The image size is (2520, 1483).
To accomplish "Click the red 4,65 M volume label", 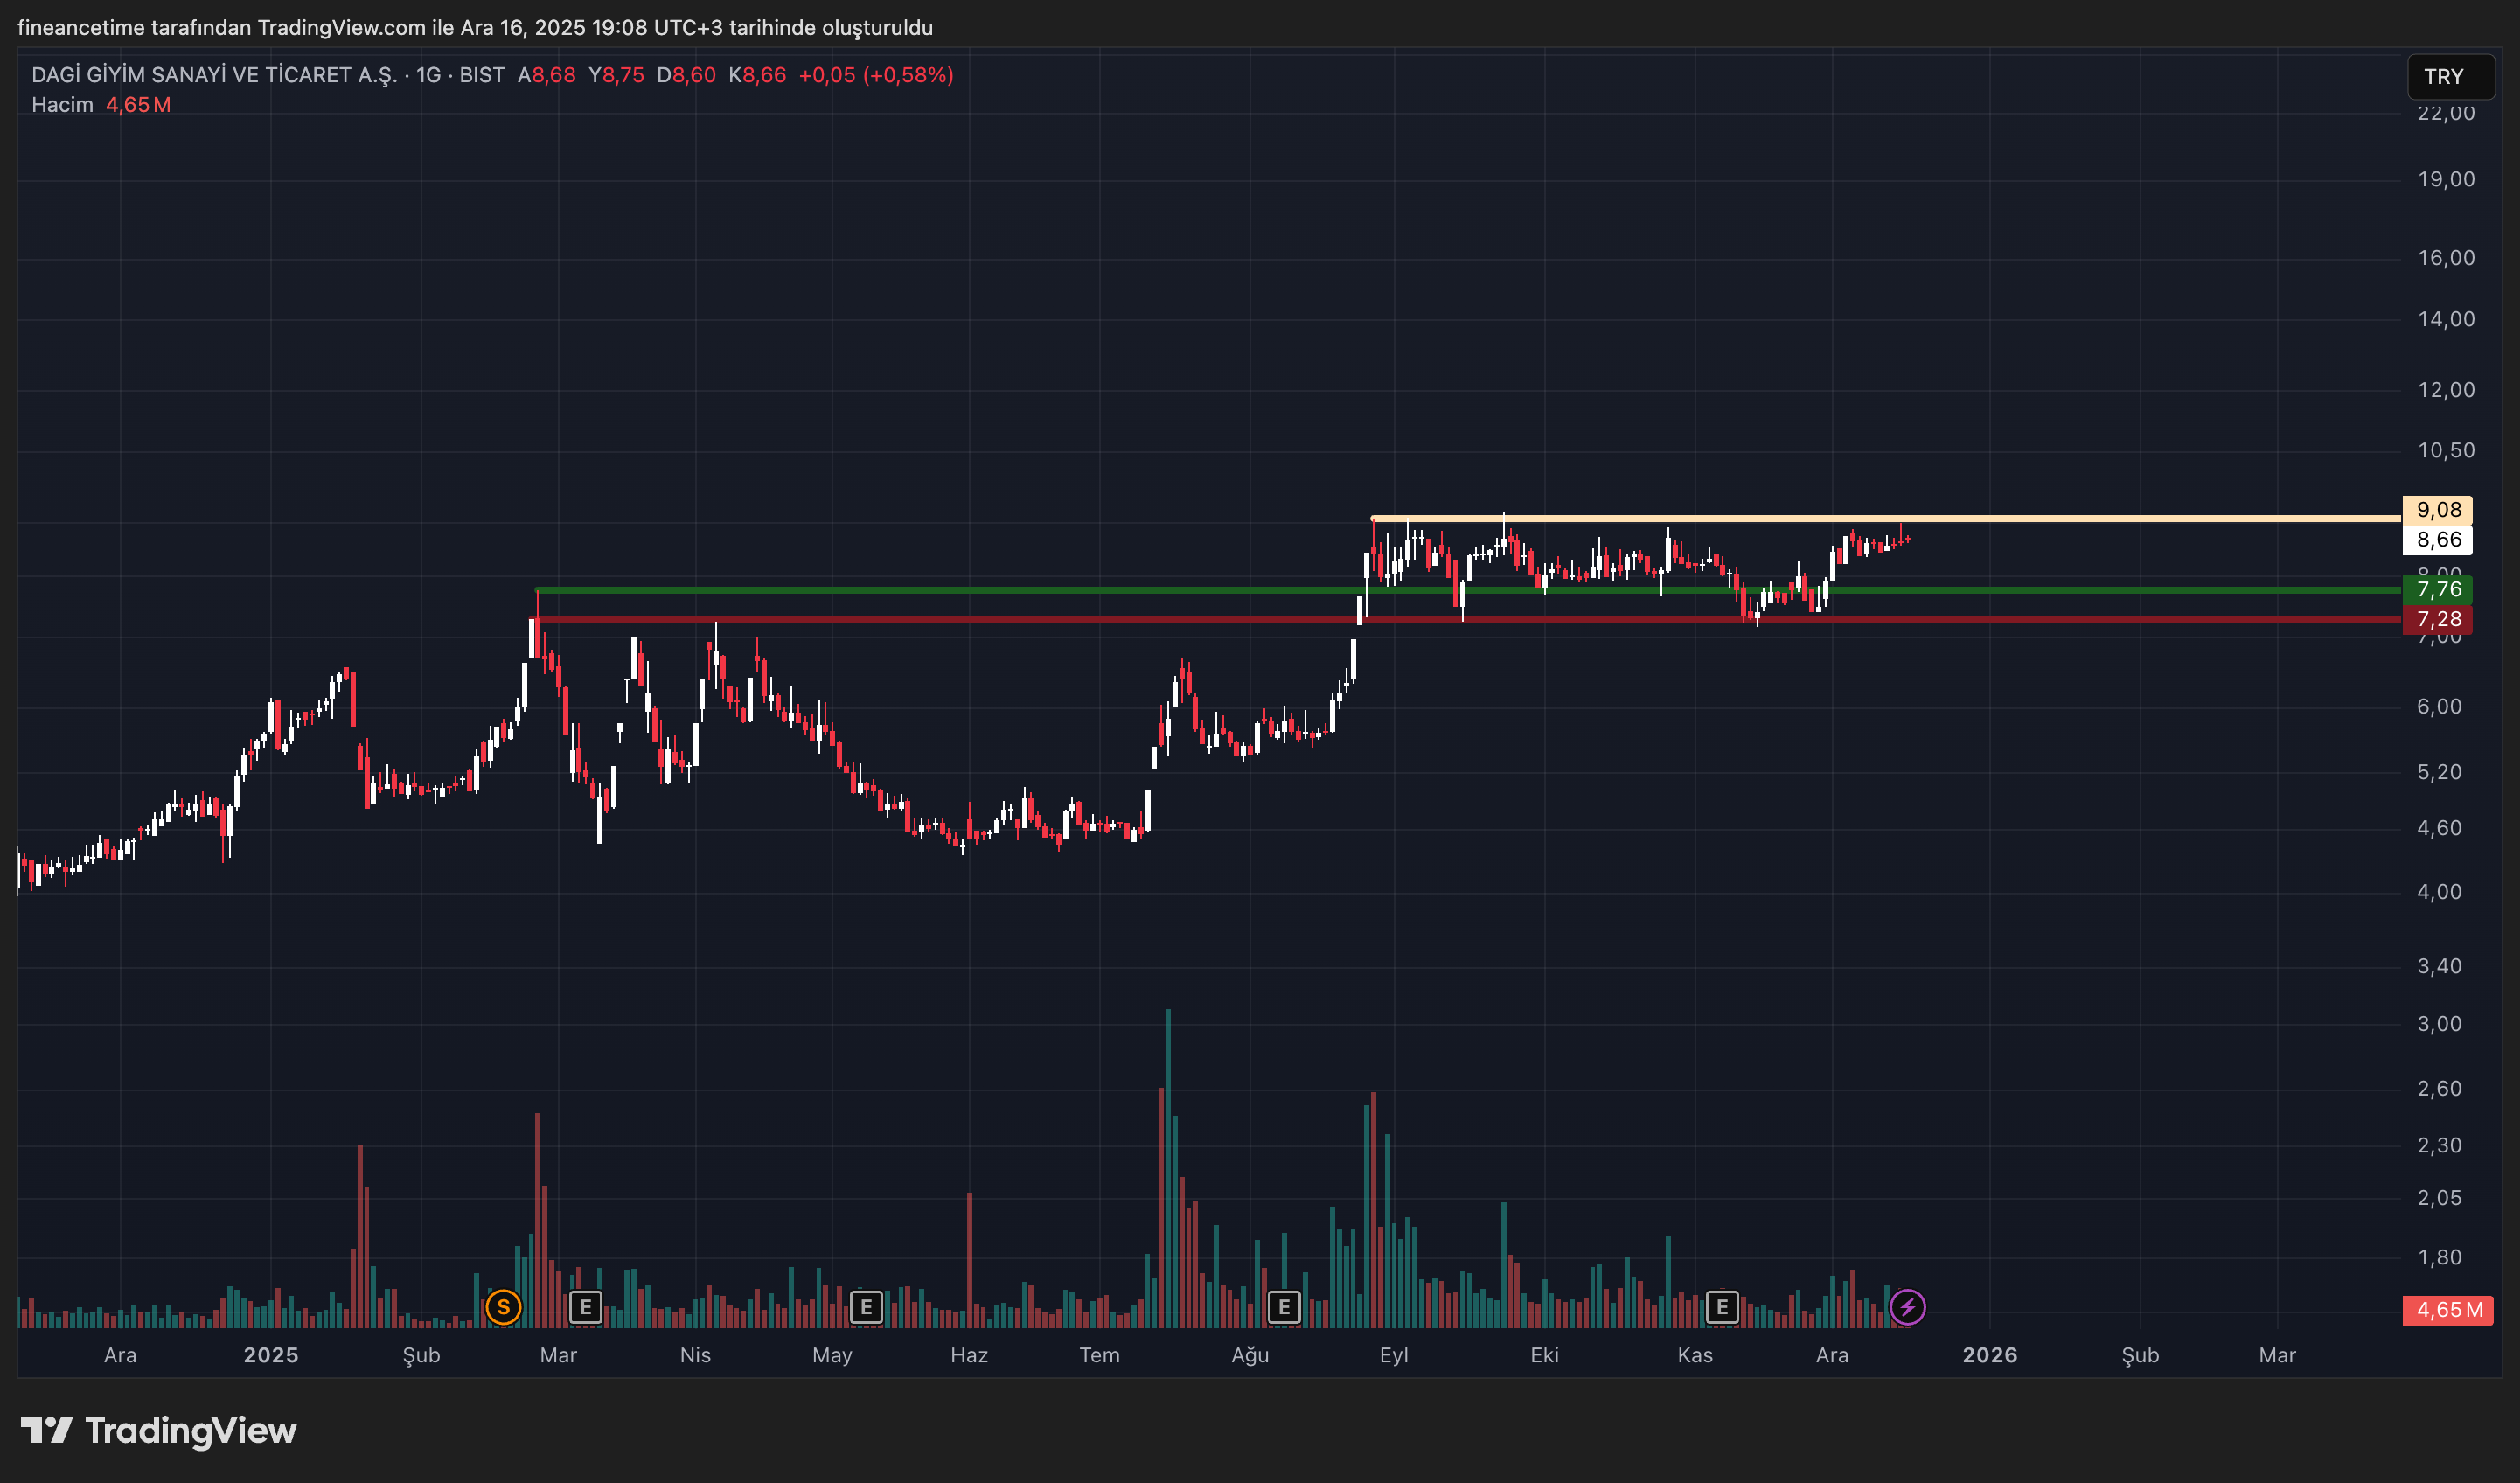I will pyautogui.click(x=2447, y=1310).
